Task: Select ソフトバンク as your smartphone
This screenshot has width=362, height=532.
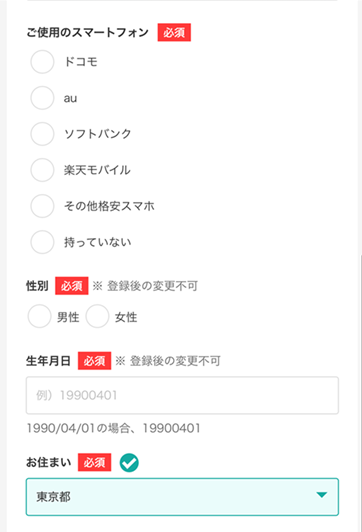Action: point(42,134)
